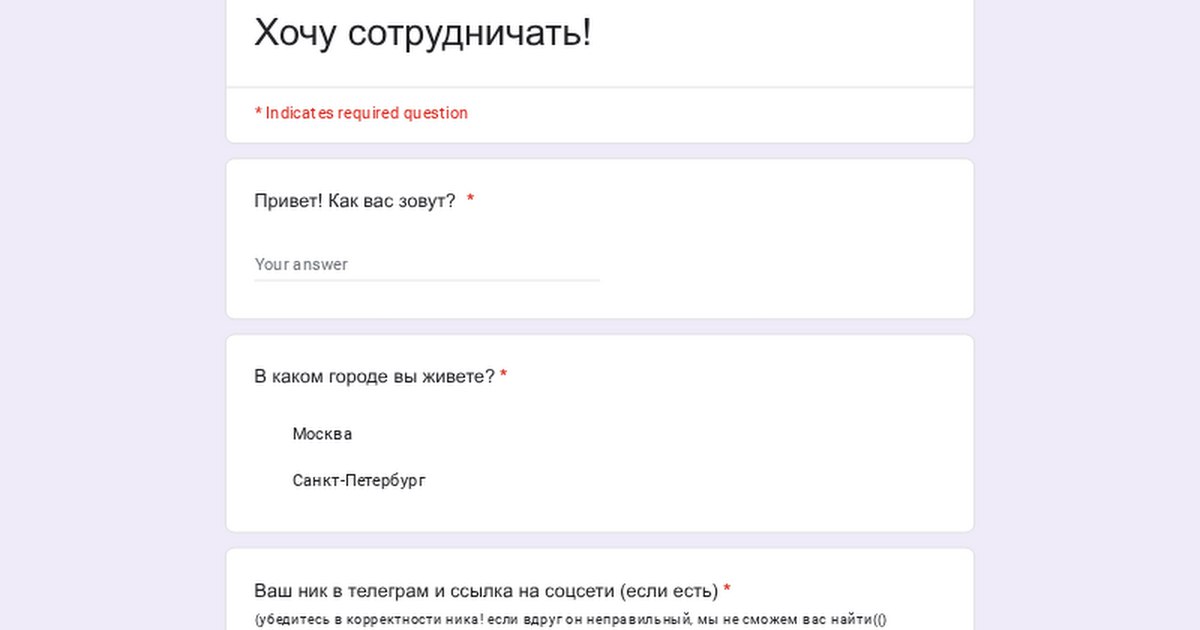Click the "* Indicates required question" notice
Viewport: 1200px width, 630px height.
pyautogui.click(x=361, y=113)
